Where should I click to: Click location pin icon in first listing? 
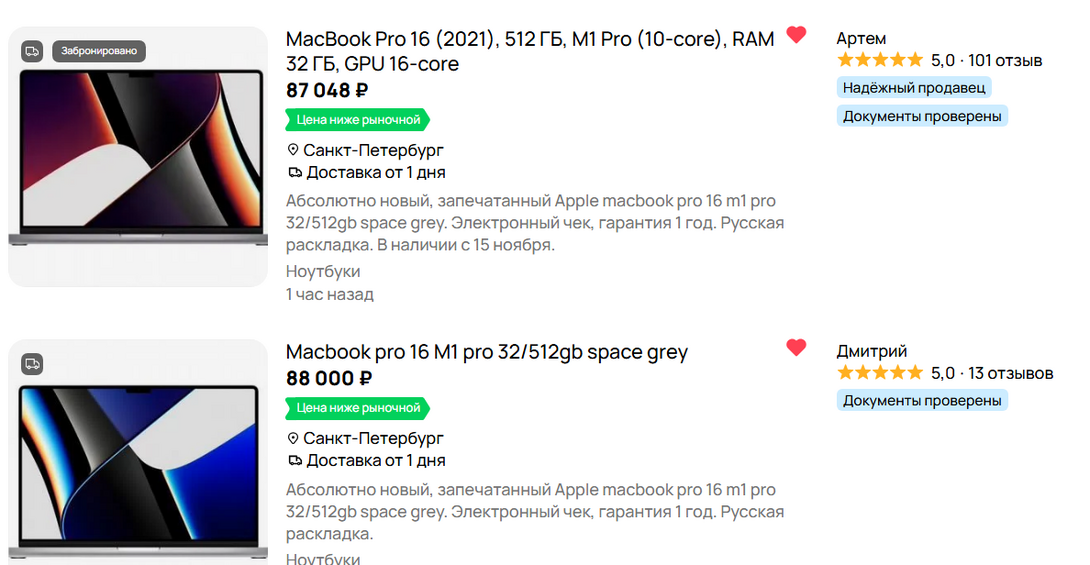coord(293,150)
